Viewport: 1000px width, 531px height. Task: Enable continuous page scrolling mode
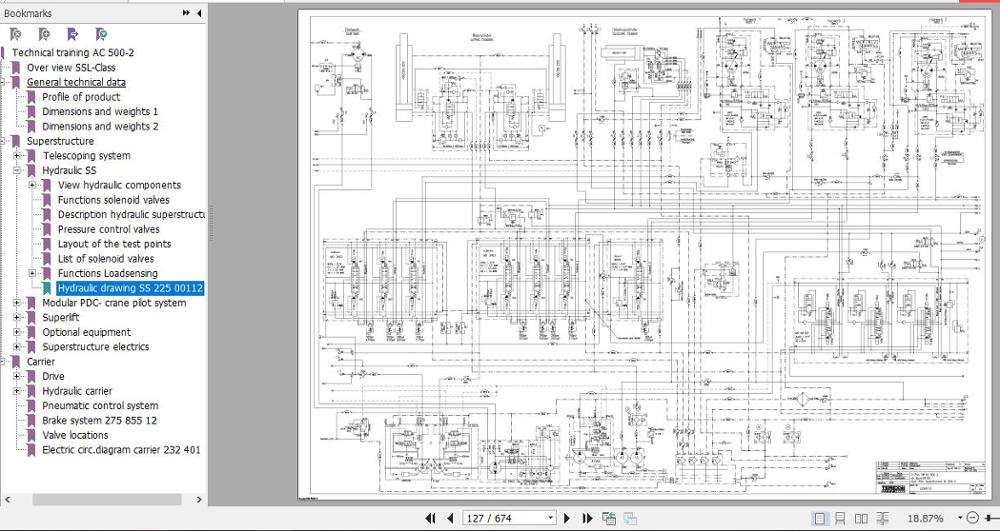click(840, 518)
